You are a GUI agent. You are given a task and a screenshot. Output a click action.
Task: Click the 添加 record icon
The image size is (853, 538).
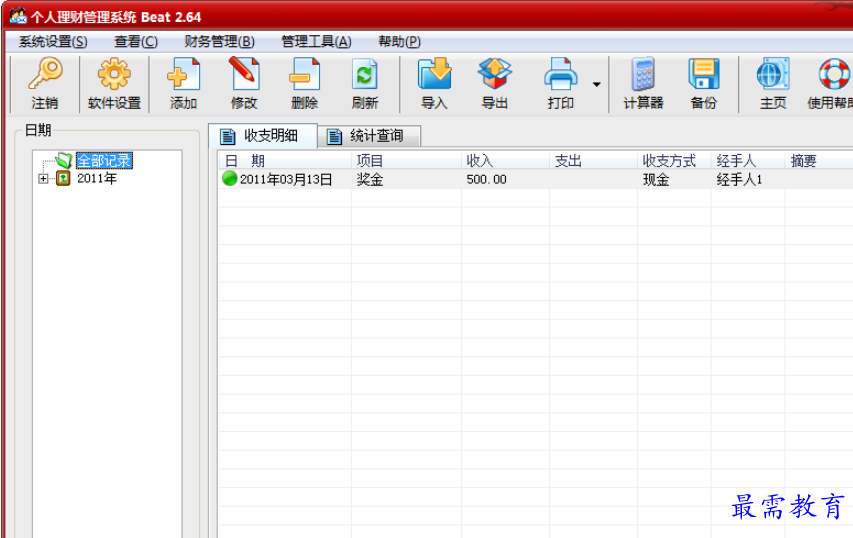tap(183, 73)
